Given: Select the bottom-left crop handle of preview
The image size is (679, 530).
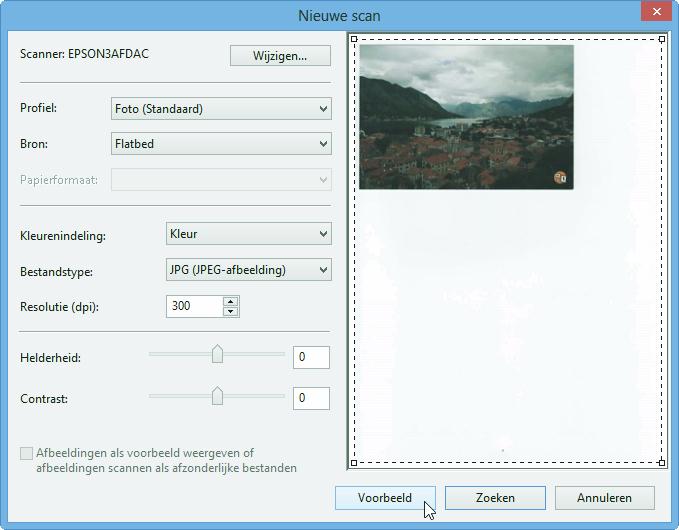Looking at the screenshot, I should coord(354,463).
